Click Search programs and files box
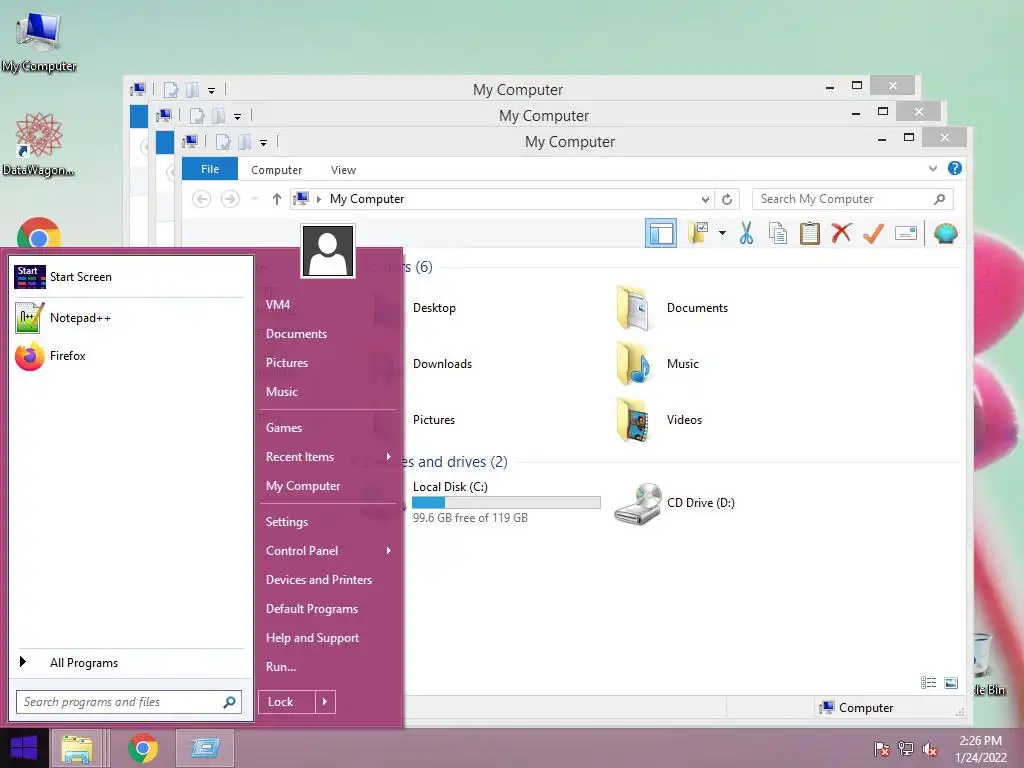This screenshot has height=768, width=1024. [129, 702]
